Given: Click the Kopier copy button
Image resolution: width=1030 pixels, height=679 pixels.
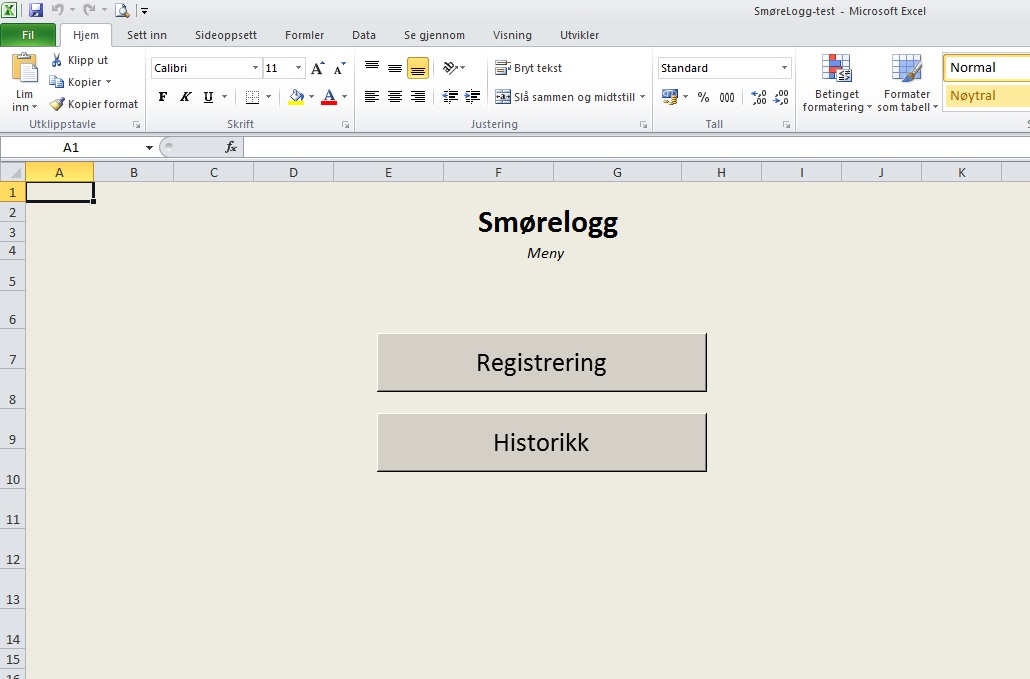Looking at the screenshot, I should click(x=76, y=82).
